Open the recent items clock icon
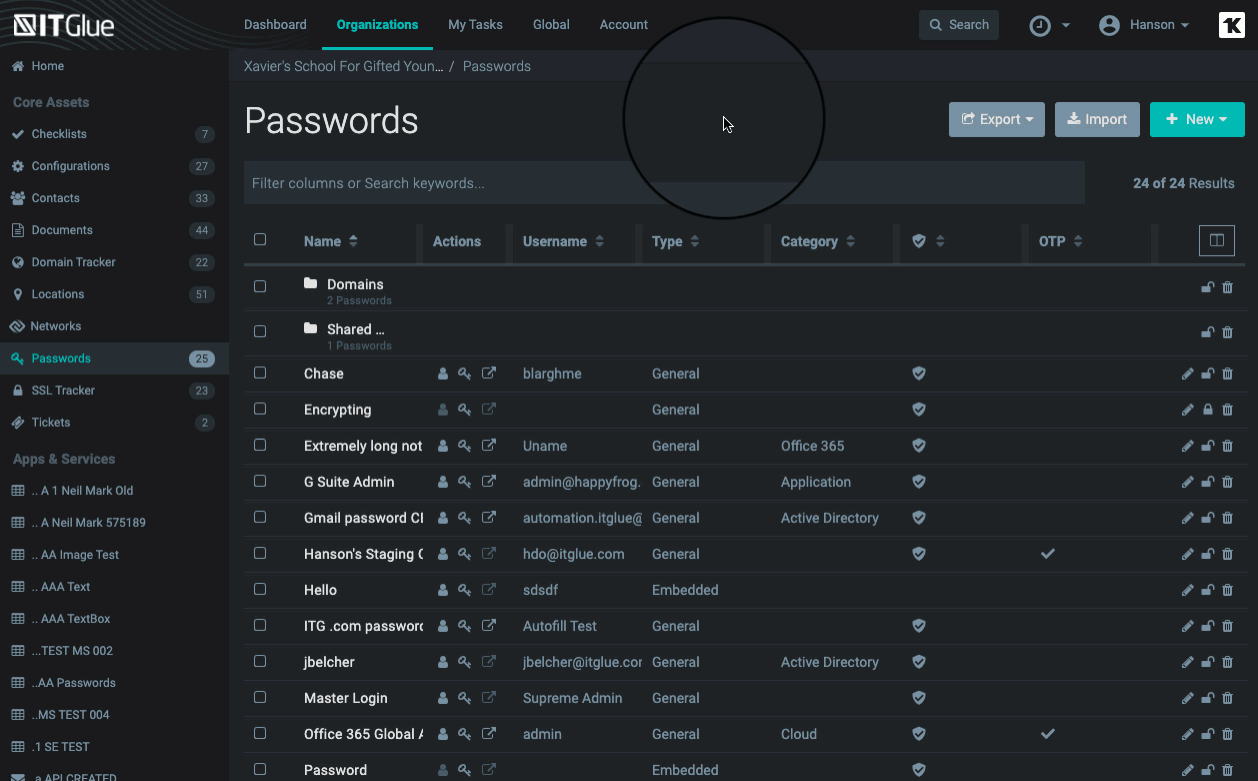The height and width of the screenshot is (781, 1258). point(1040,26)
